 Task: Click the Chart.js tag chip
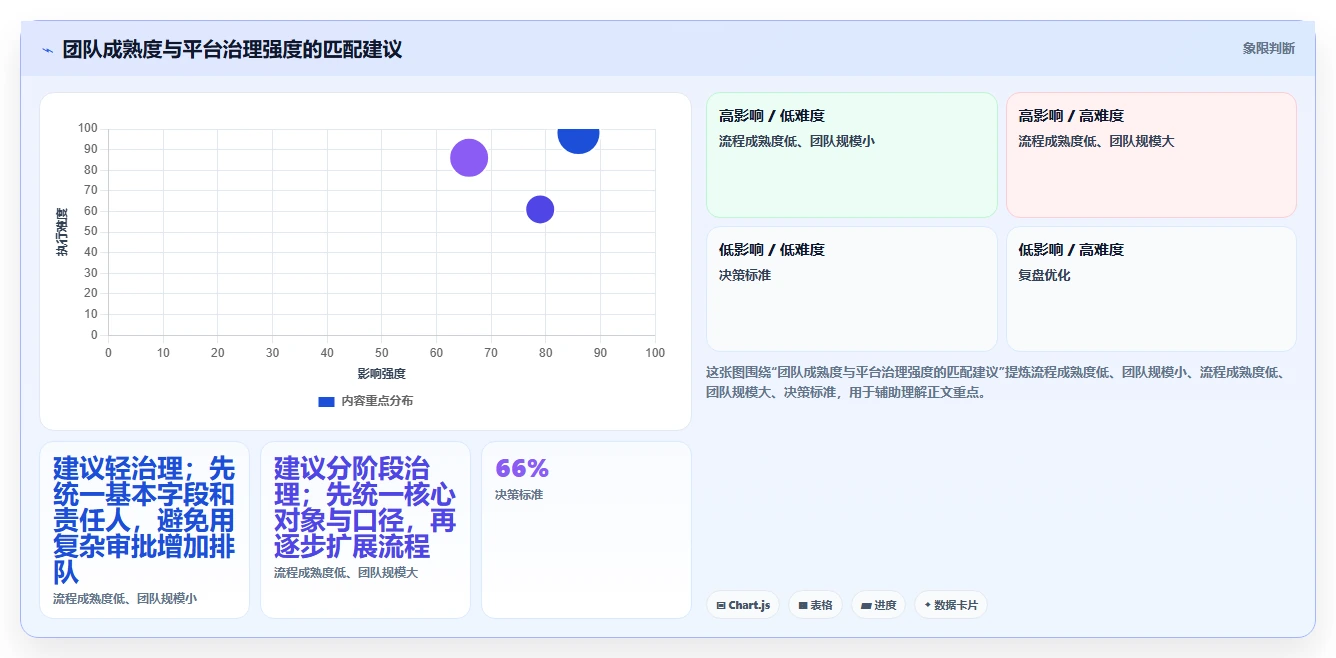coord(742,605)
